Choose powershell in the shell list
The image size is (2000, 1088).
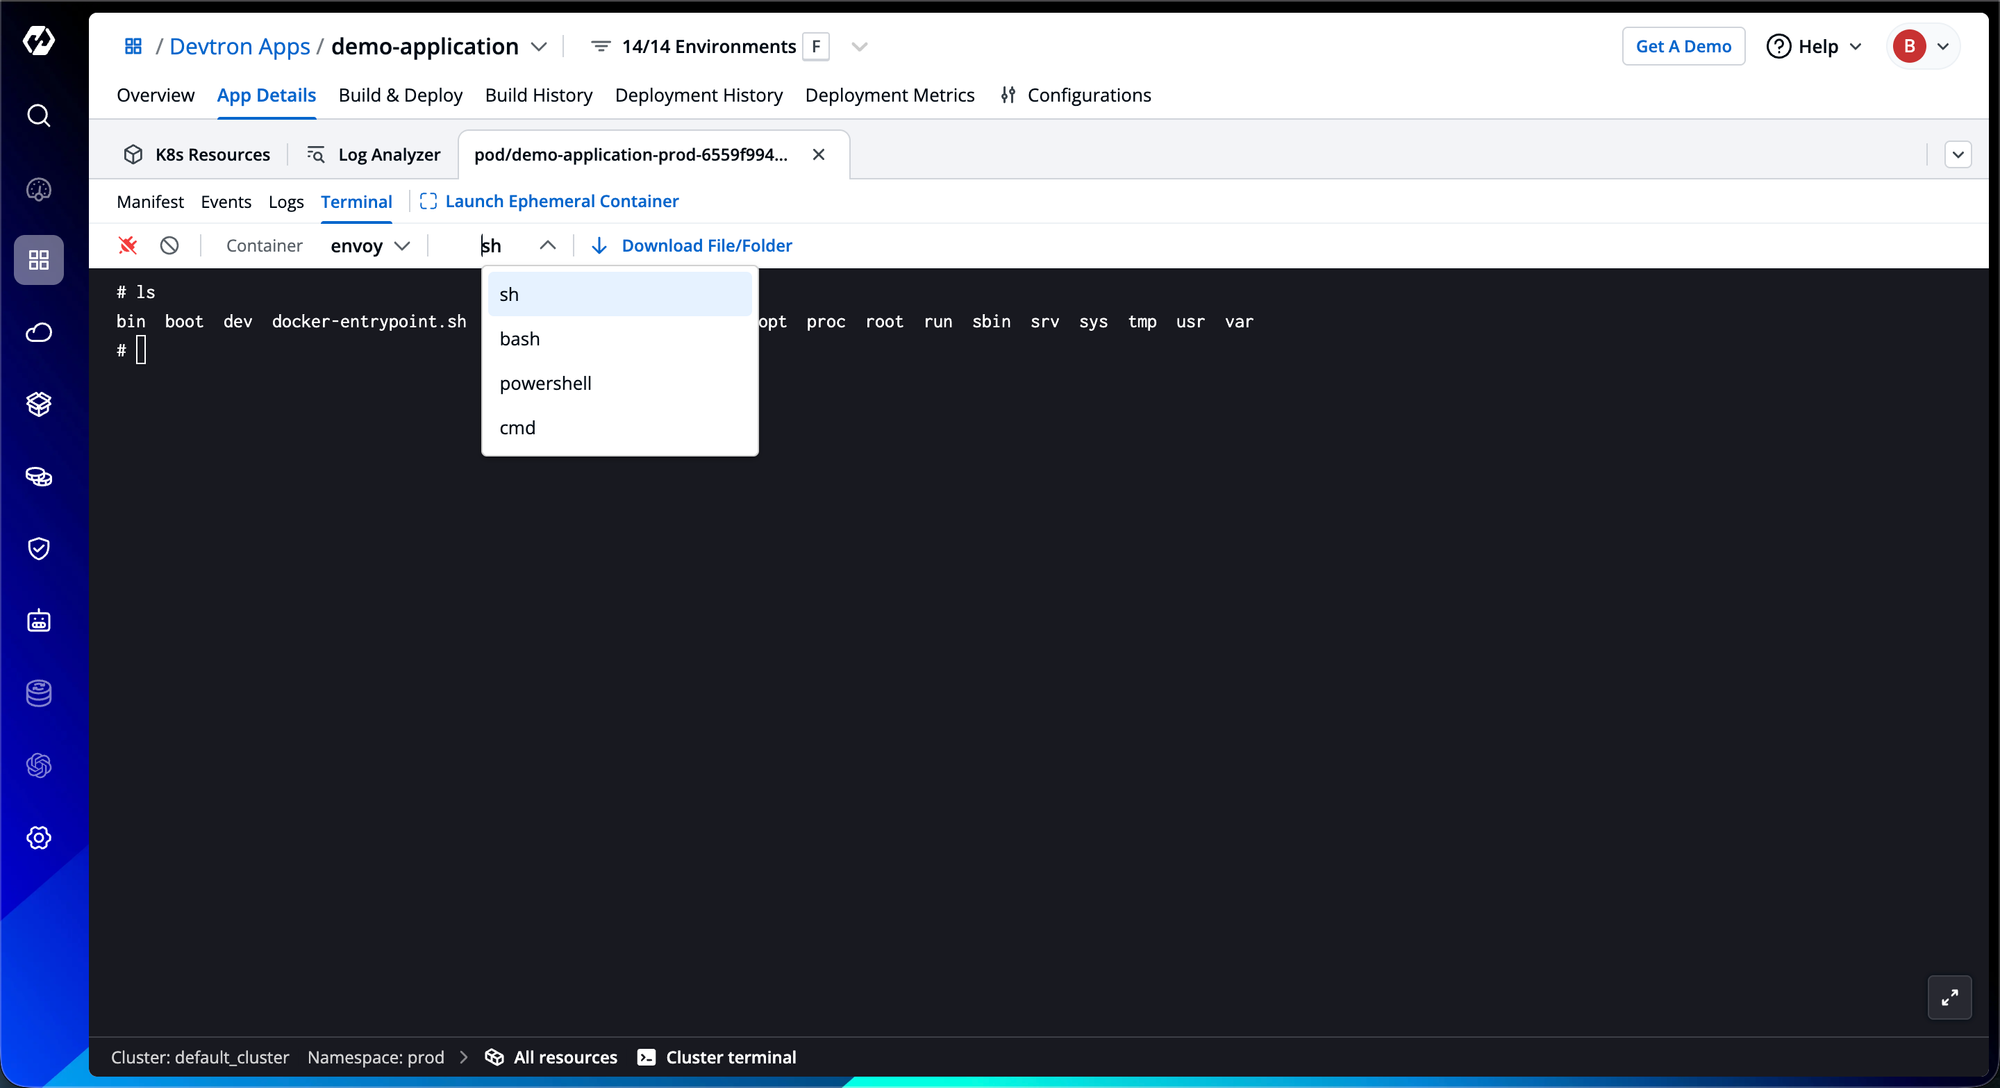546,384
